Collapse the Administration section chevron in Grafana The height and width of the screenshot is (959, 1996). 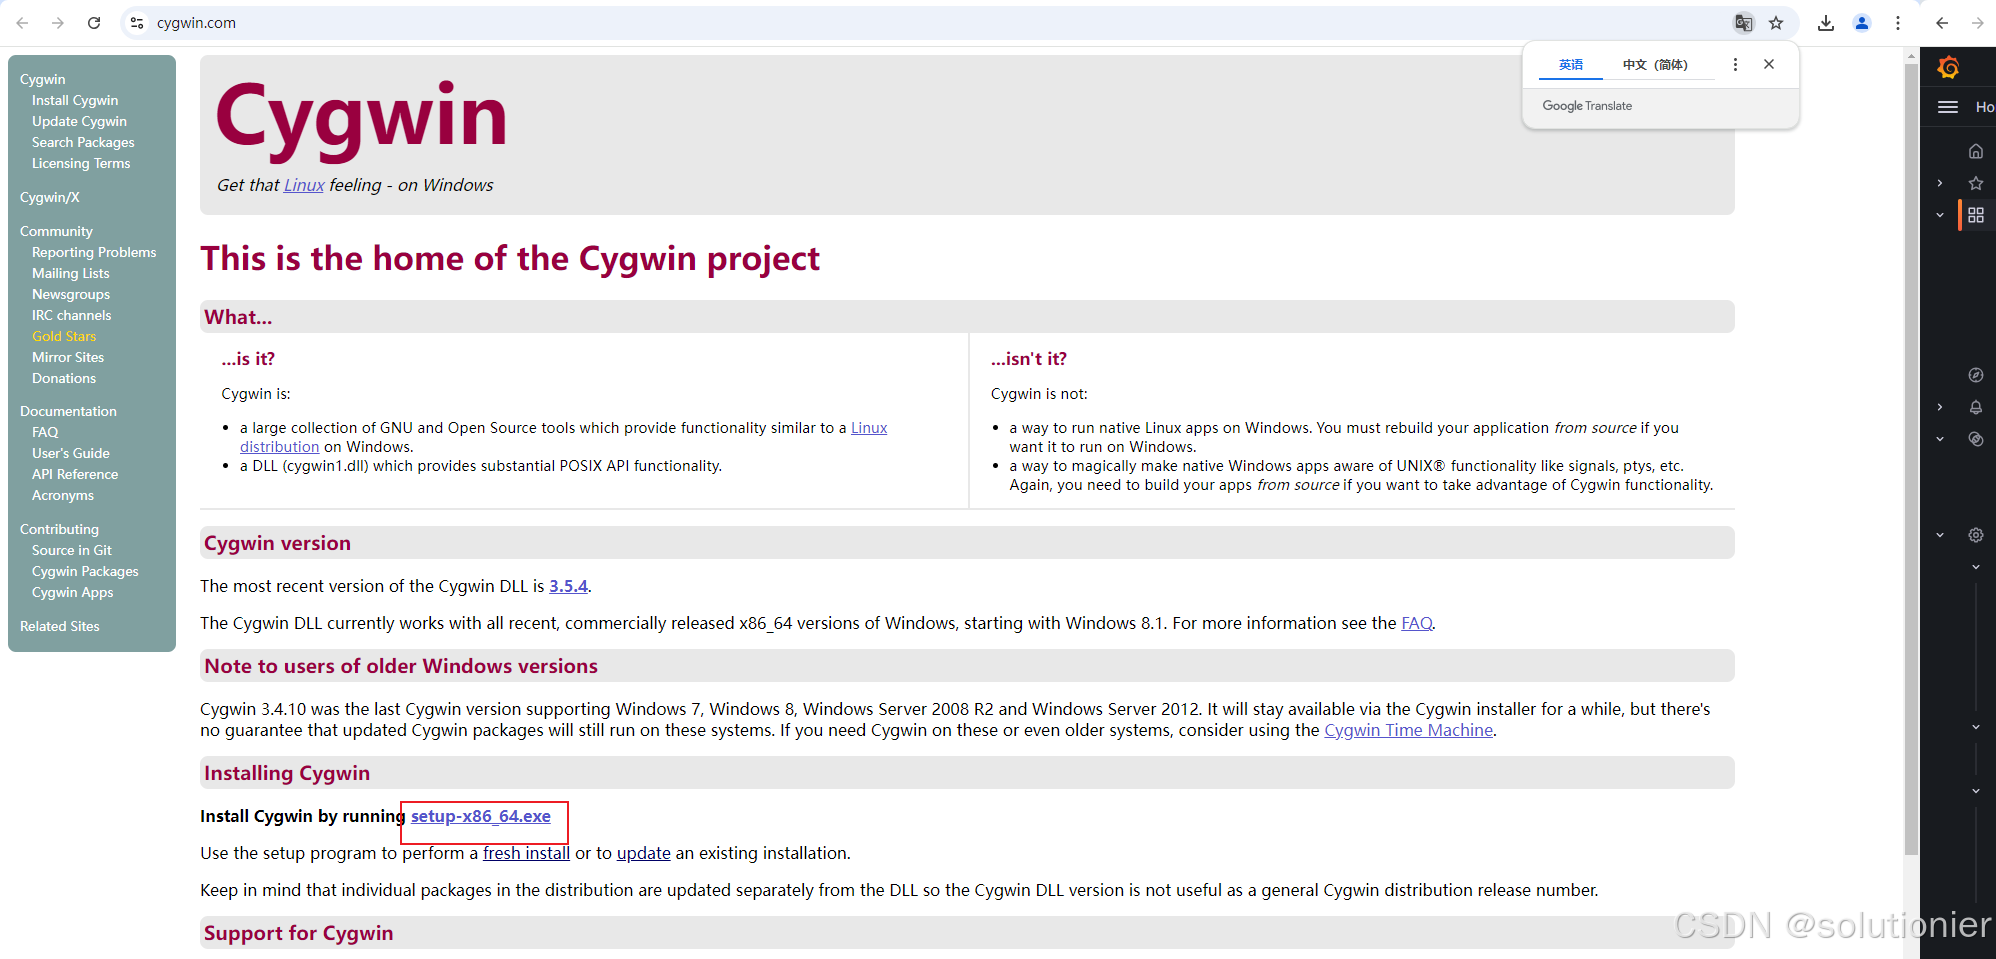click(1940, 535)
